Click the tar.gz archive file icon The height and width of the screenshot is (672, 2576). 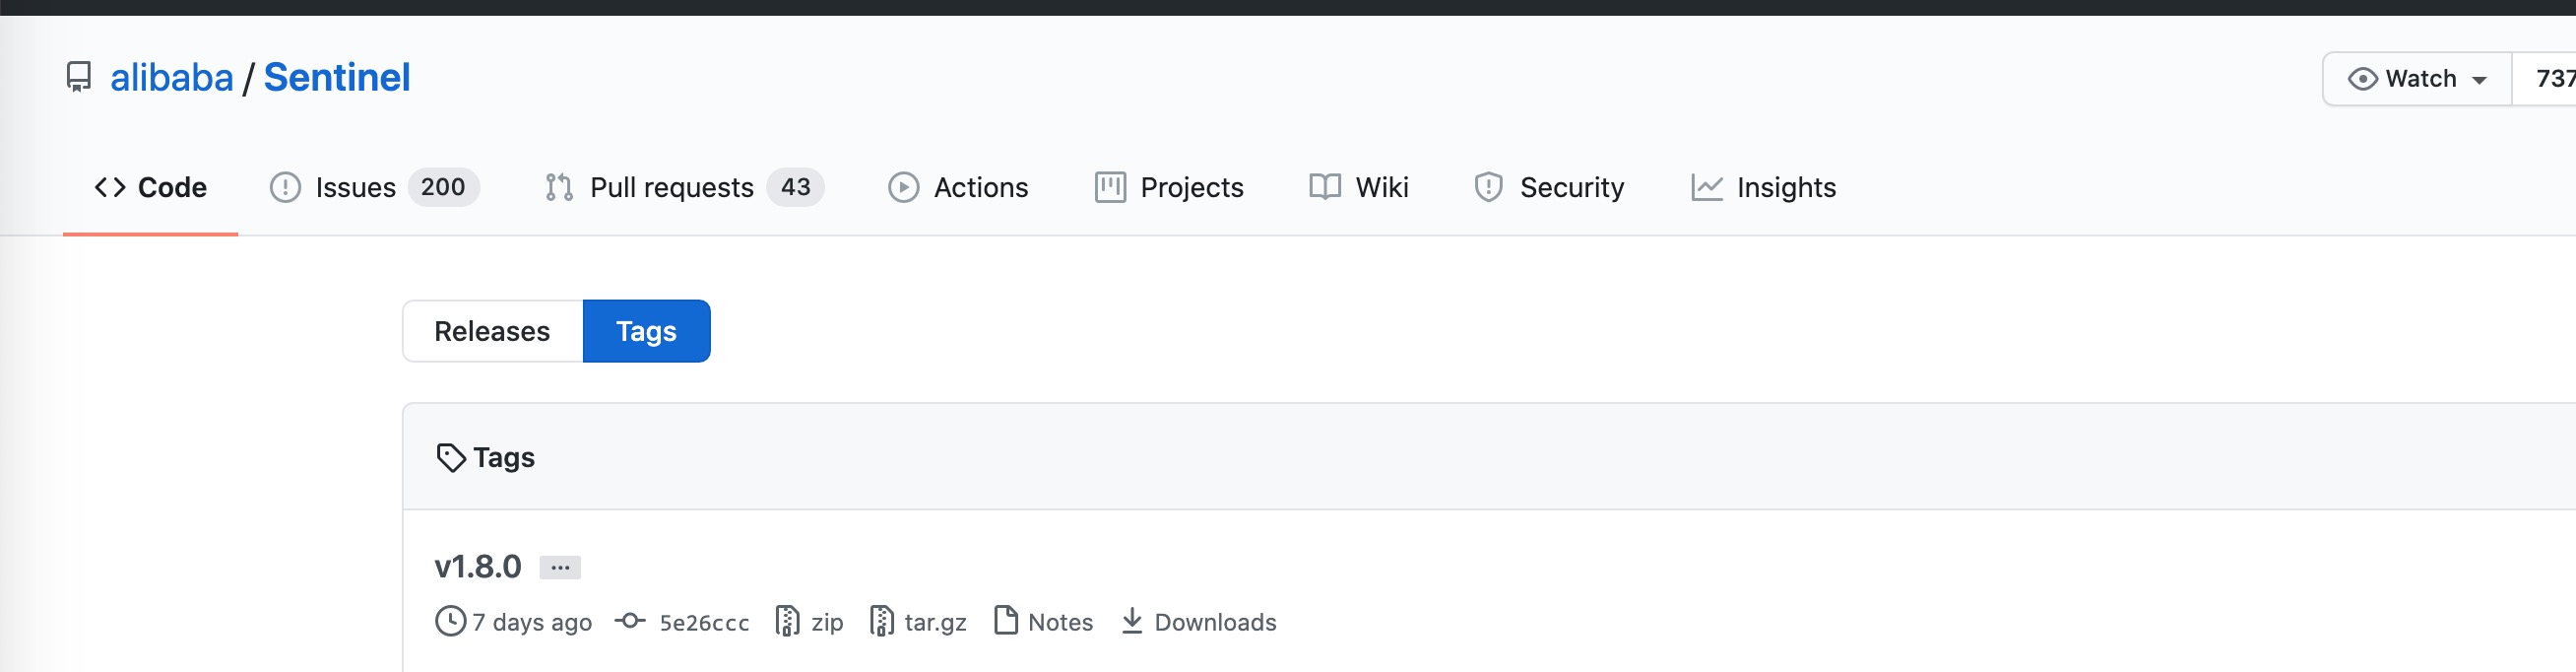point(881,621)
